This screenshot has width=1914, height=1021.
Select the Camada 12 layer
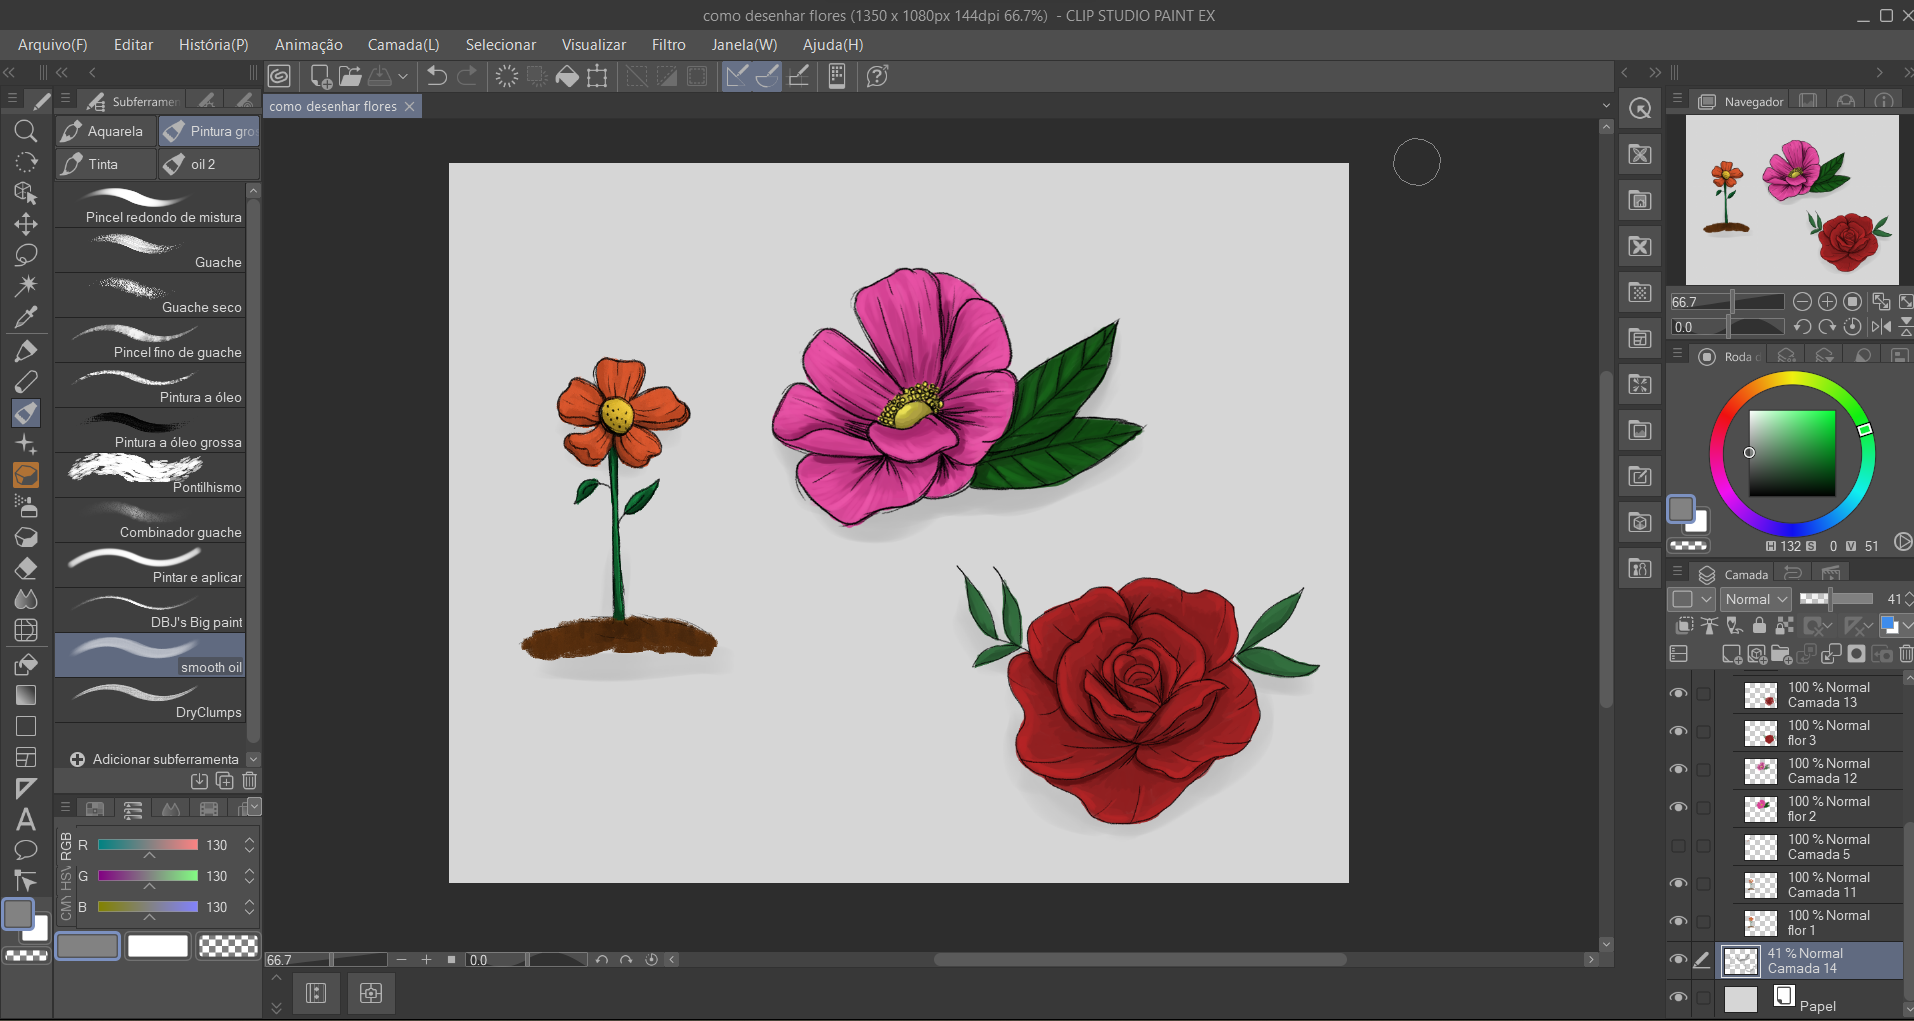point(1820,770)
